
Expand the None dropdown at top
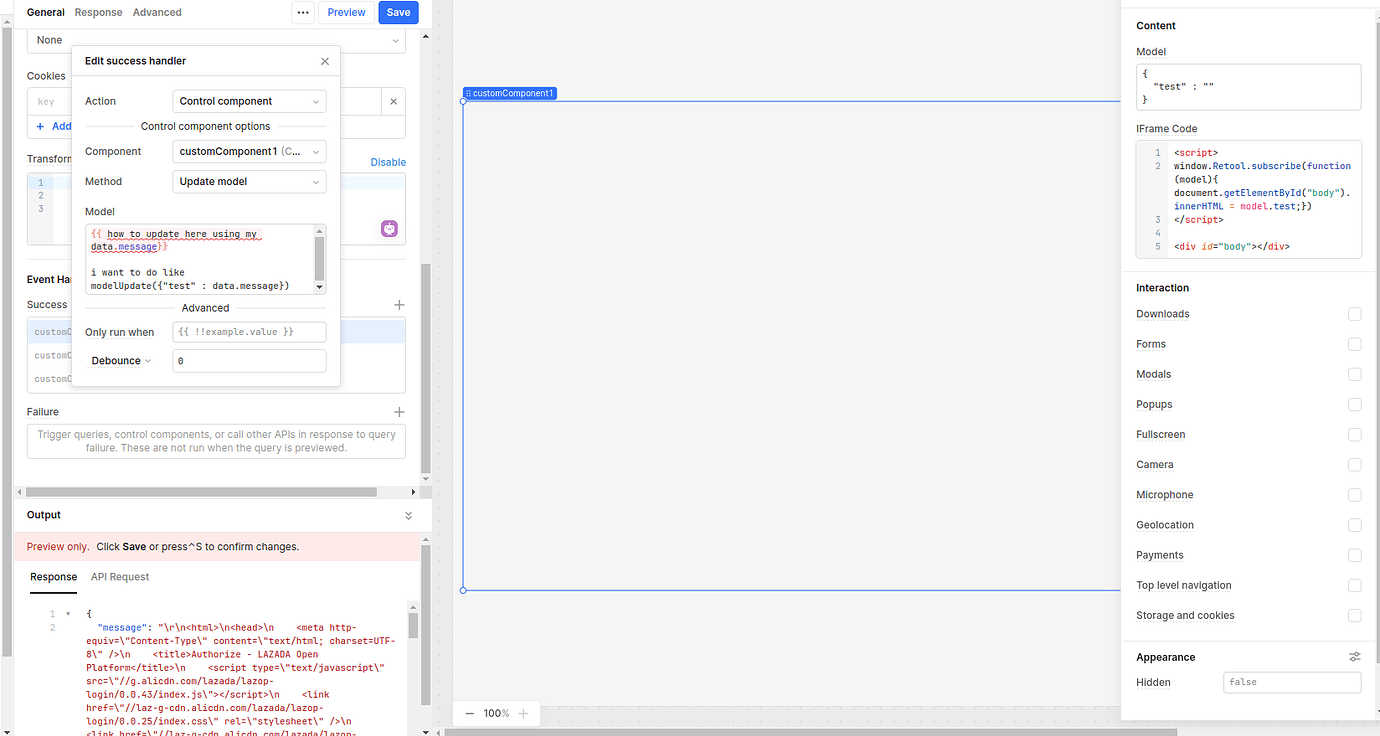click(x=216, y=41)
